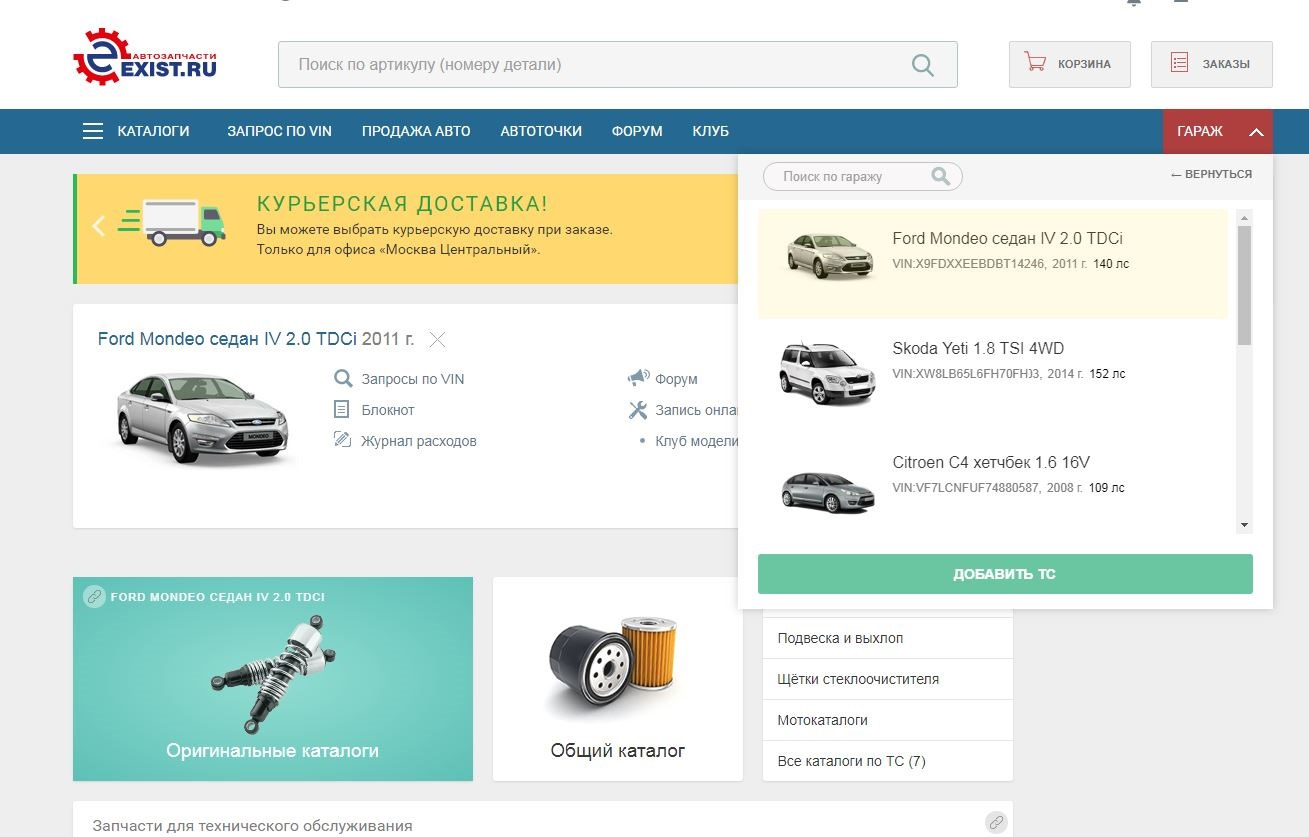
Task: Select Ford Mondeo седан IV 2.0 TDCi in garage
Action: tap(993, 264)
